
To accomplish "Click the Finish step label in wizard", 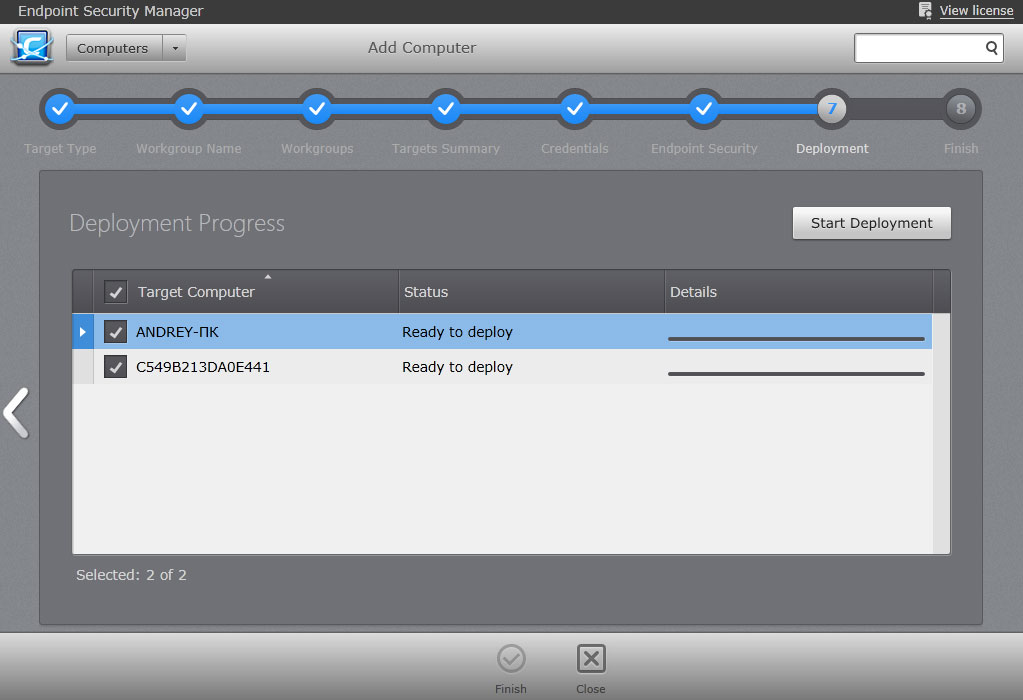I will [961, 149].
